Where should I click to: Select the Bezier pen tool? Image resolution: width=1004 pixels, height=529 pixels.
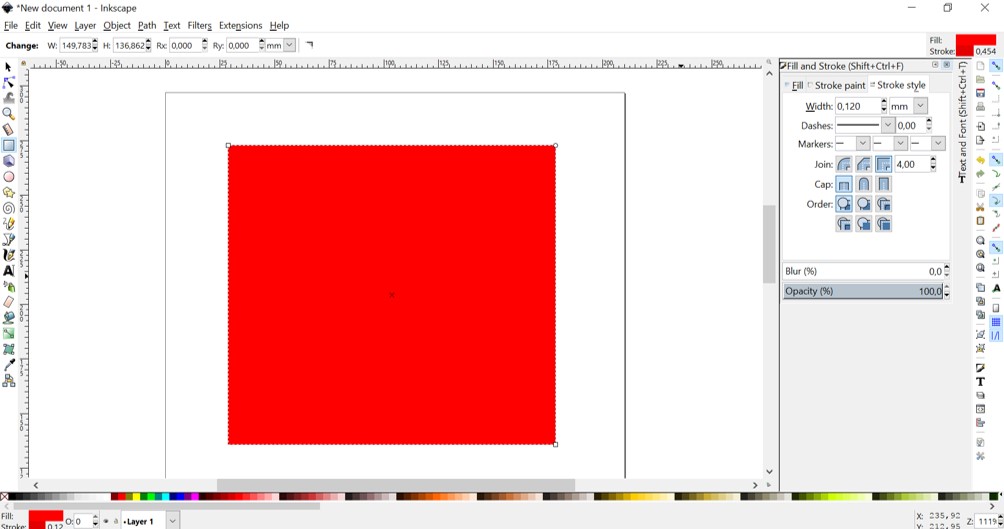coord(8,240)
